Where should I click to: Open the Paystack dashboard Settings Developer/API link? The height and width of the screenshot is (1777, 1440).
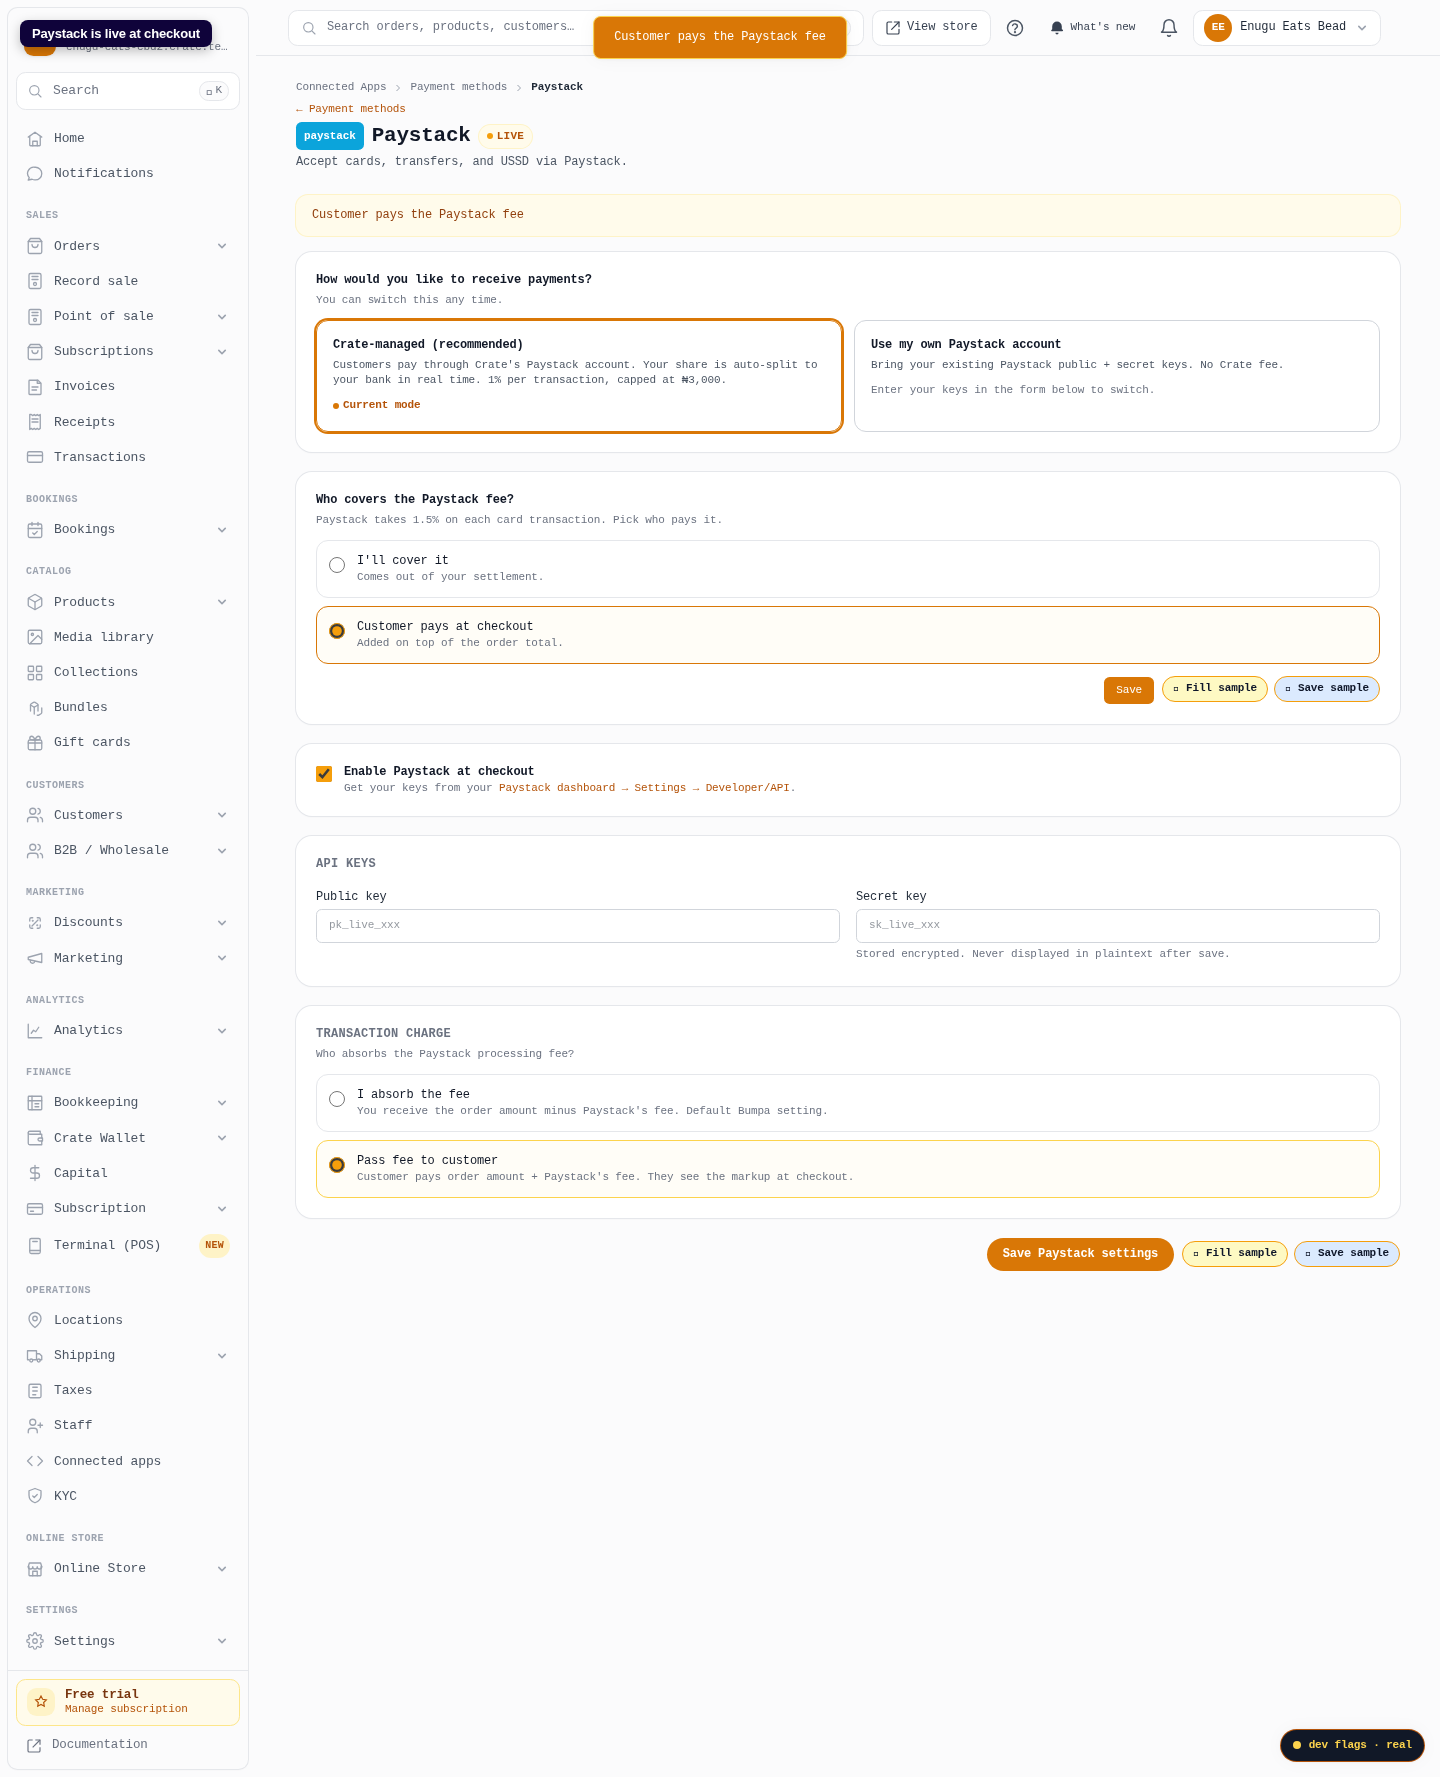(647, 788)
